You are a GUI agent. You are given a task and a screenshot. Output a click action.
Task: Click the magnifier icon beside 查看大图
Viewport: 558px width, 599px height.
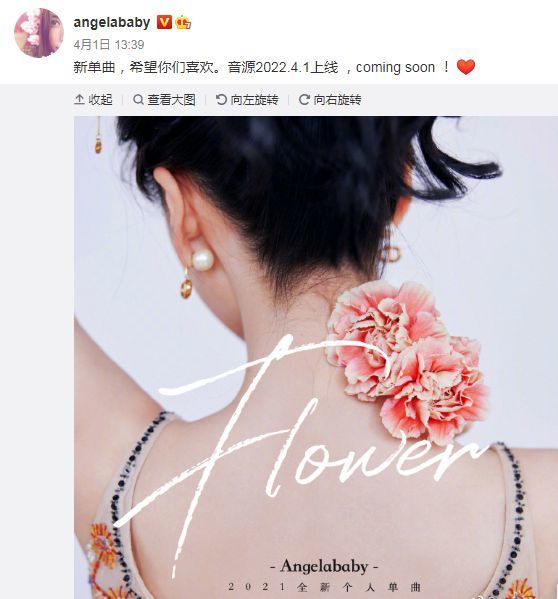coord(138,100)
